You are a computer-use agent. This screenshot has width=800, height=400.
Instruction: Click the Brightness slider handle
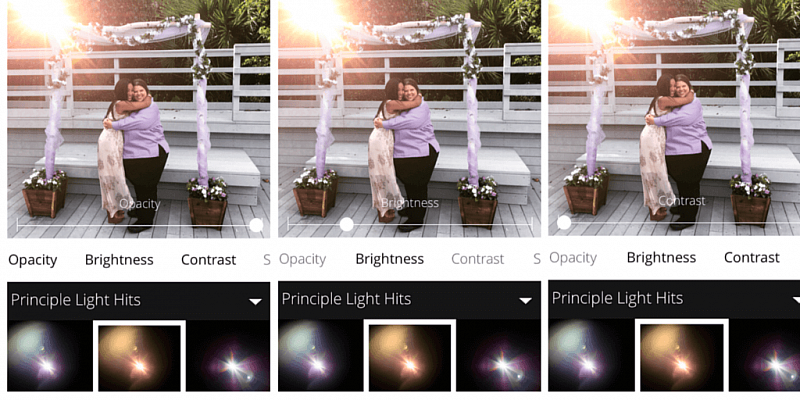(346, 224)
